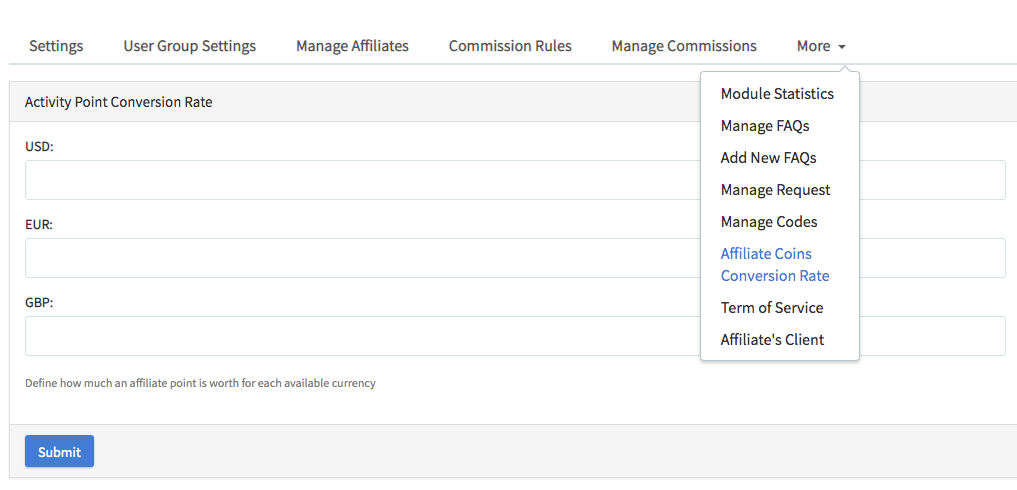Open the Settings tab
Viewport: 1017px width, 490px height.
[56, 46]
